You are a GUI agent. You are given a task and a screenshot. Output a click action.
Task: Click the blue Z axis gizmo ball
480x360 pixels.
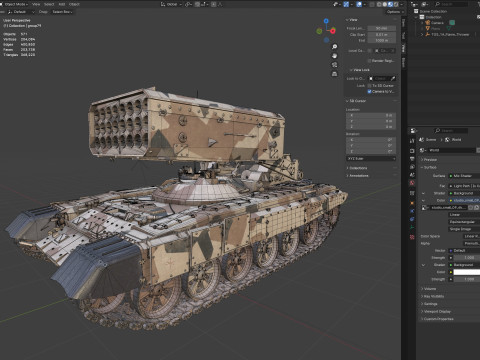tap(326, 21)
